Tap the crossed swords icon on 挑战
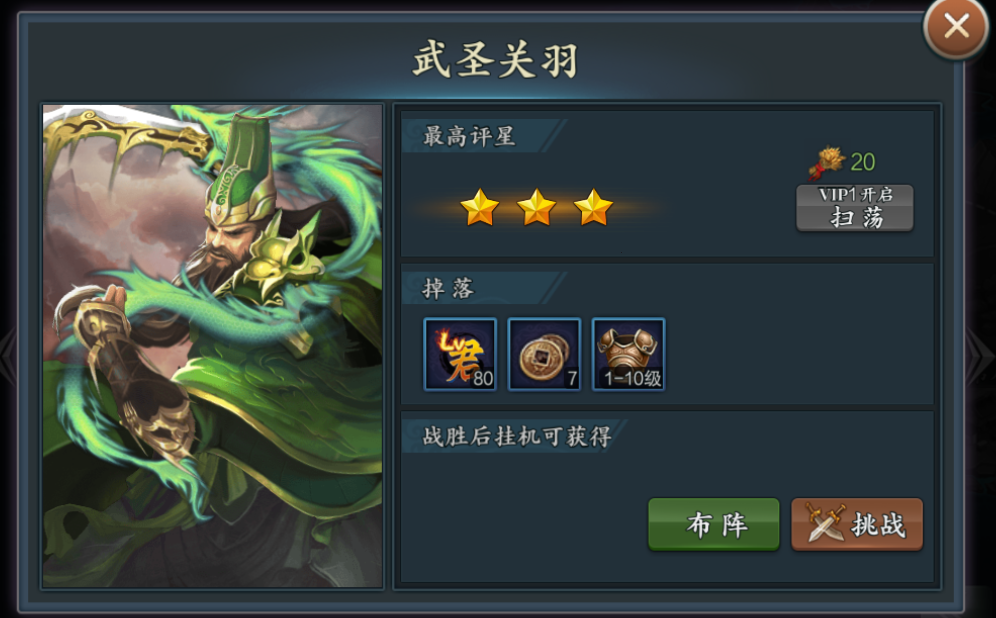 point(825,522)
